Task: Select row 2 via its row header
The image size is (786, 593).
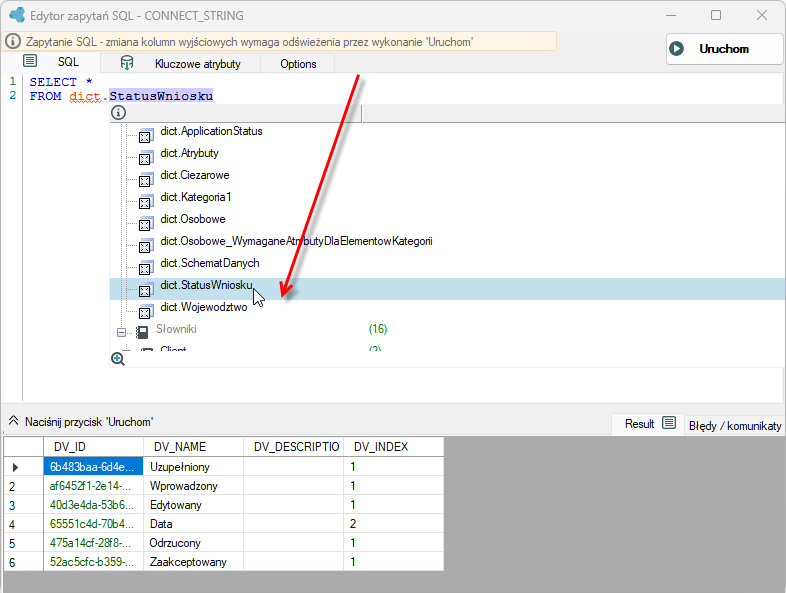Action: (24, 485)
